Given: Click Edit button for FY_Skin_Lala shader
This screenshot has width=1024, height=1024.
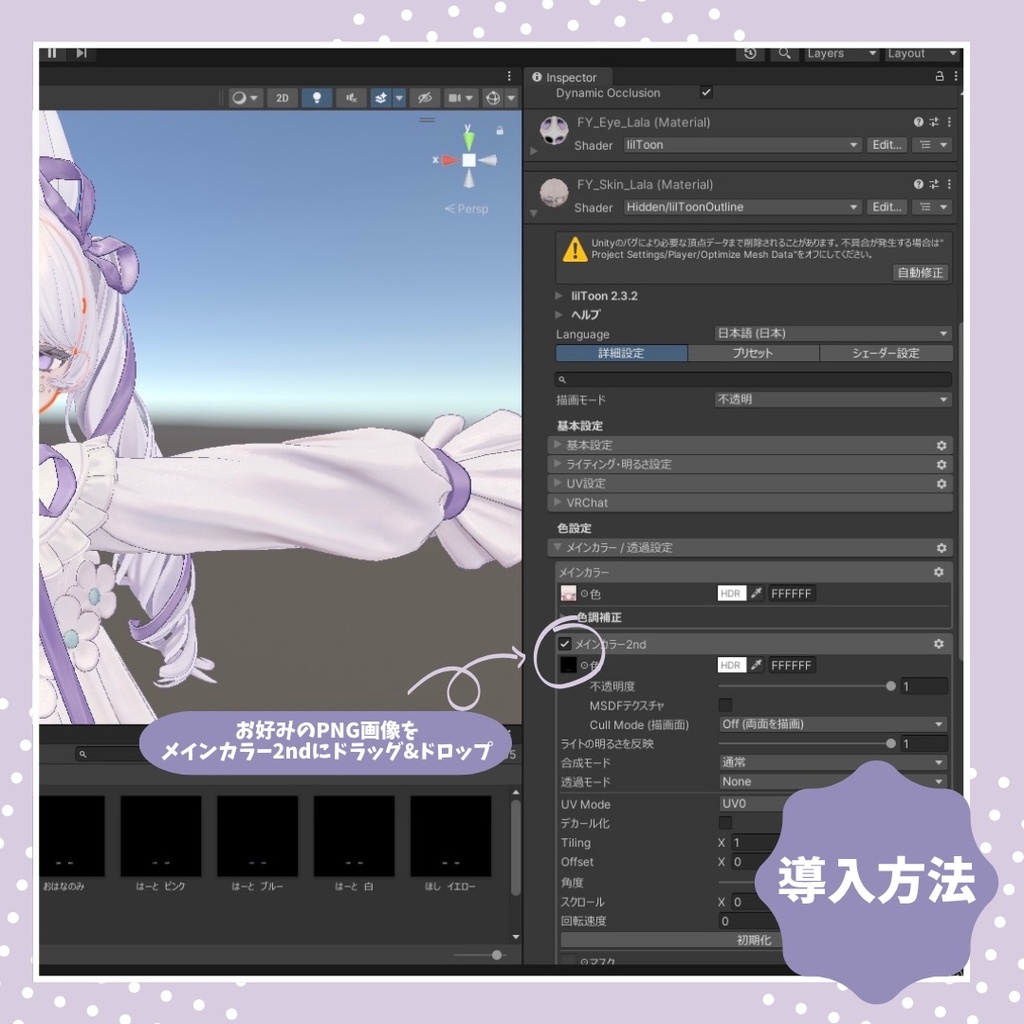Looking at the screenshot, I should (886, 207).
